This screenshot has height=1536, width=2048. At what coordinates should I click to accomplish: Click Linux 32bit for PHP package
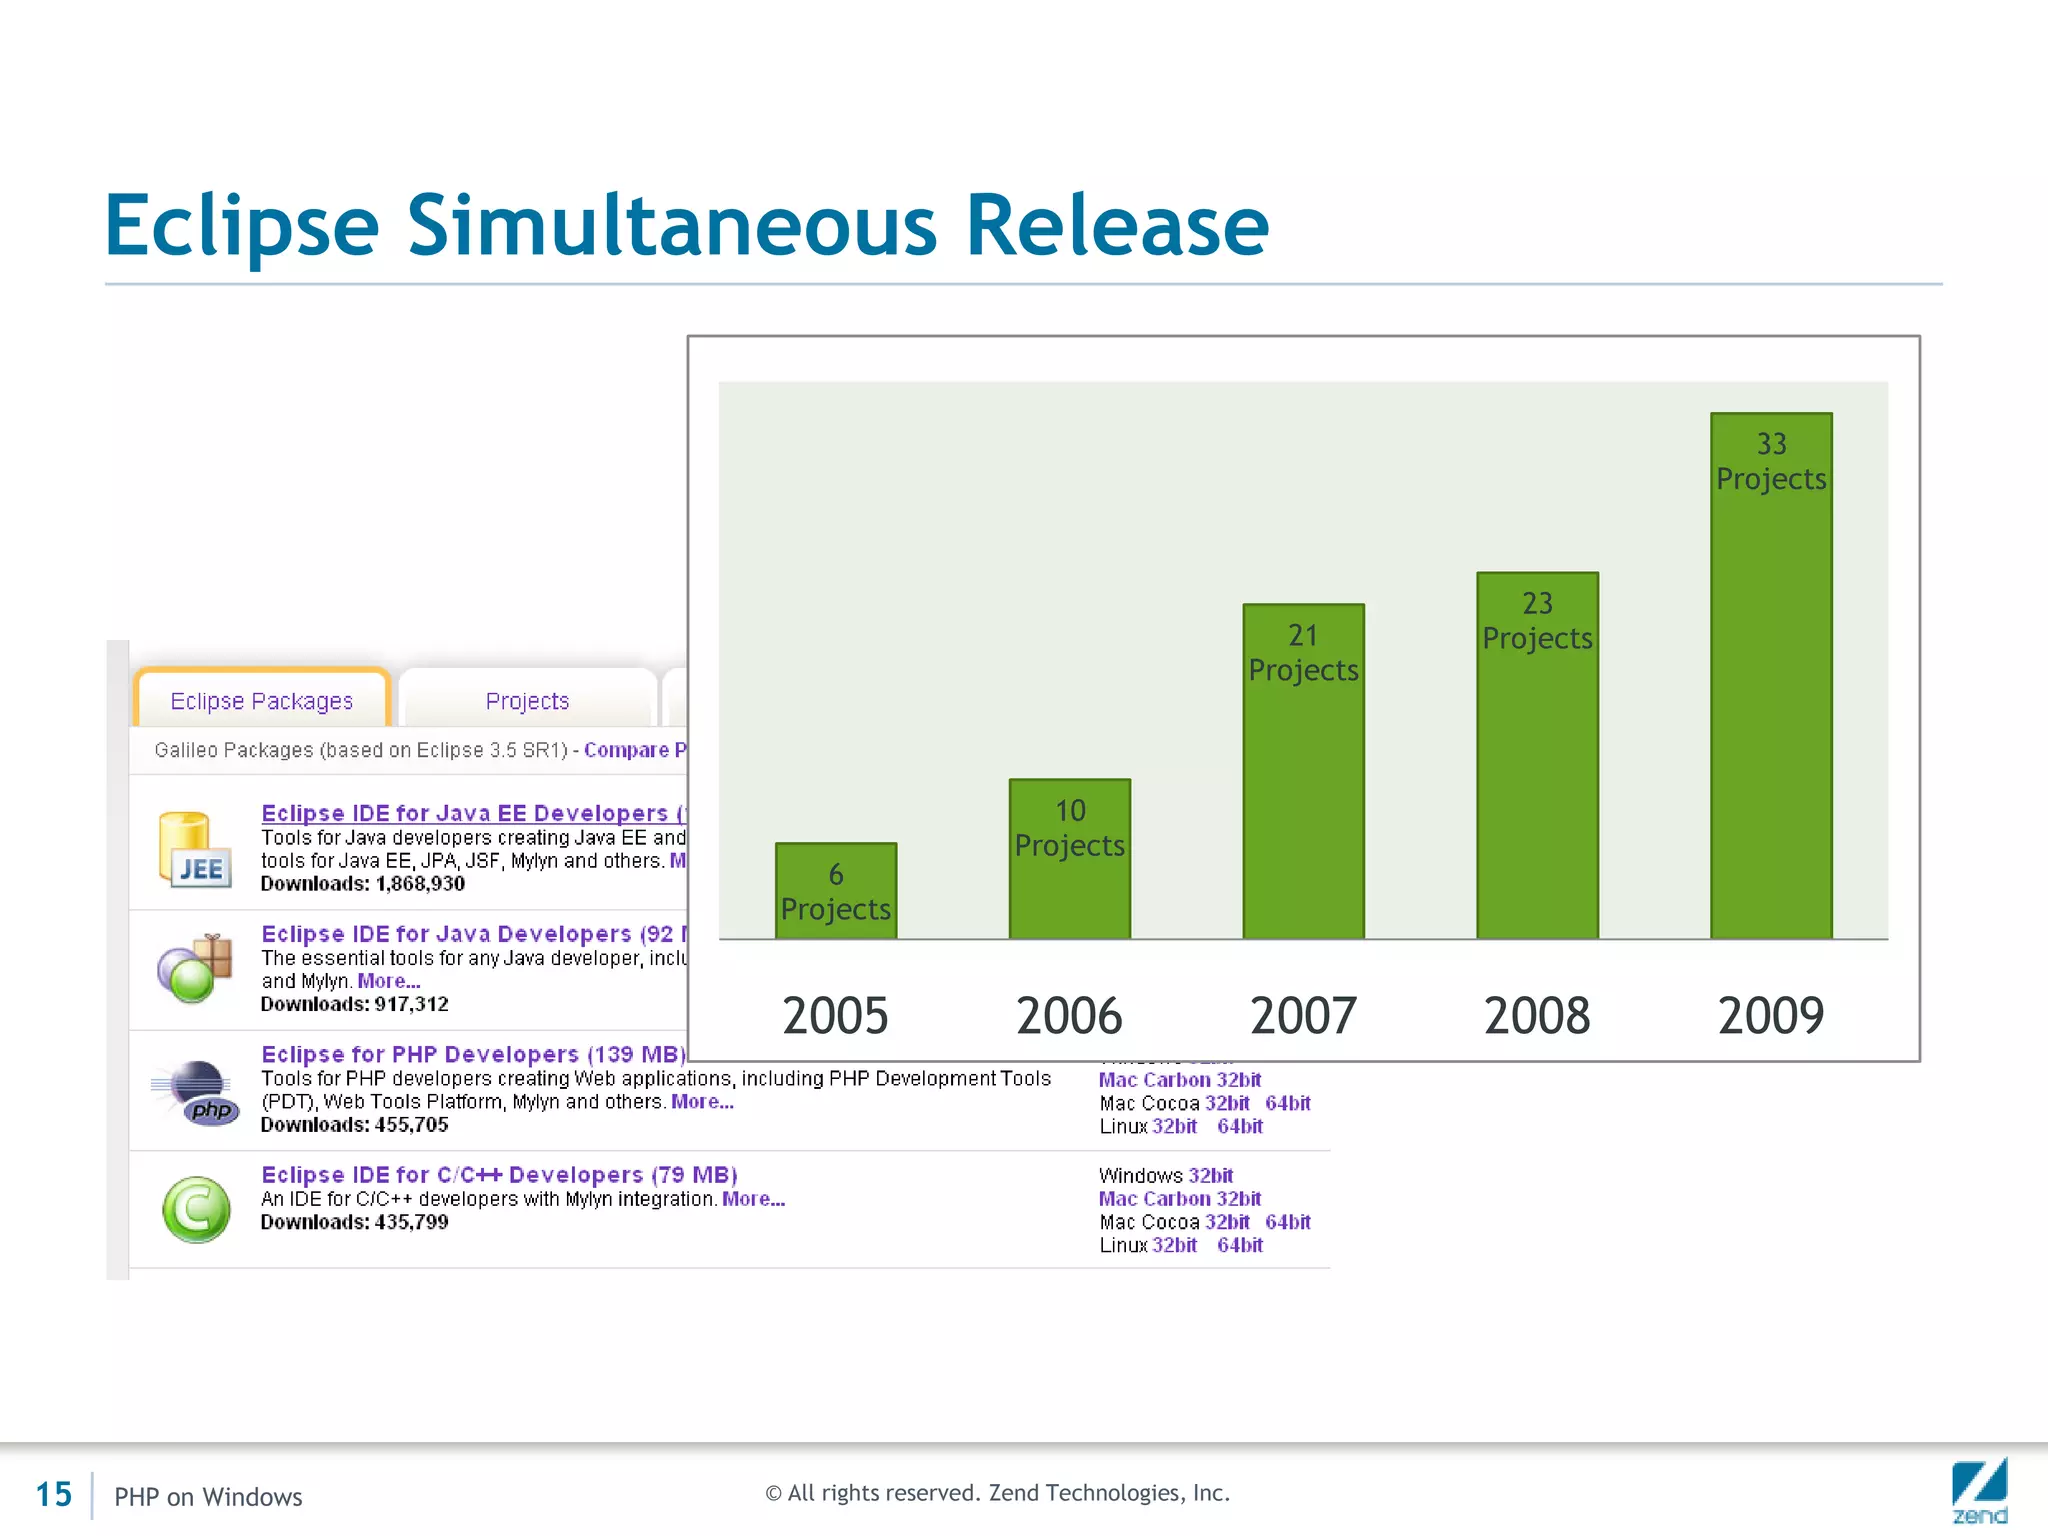[x=1174, y=1126]
